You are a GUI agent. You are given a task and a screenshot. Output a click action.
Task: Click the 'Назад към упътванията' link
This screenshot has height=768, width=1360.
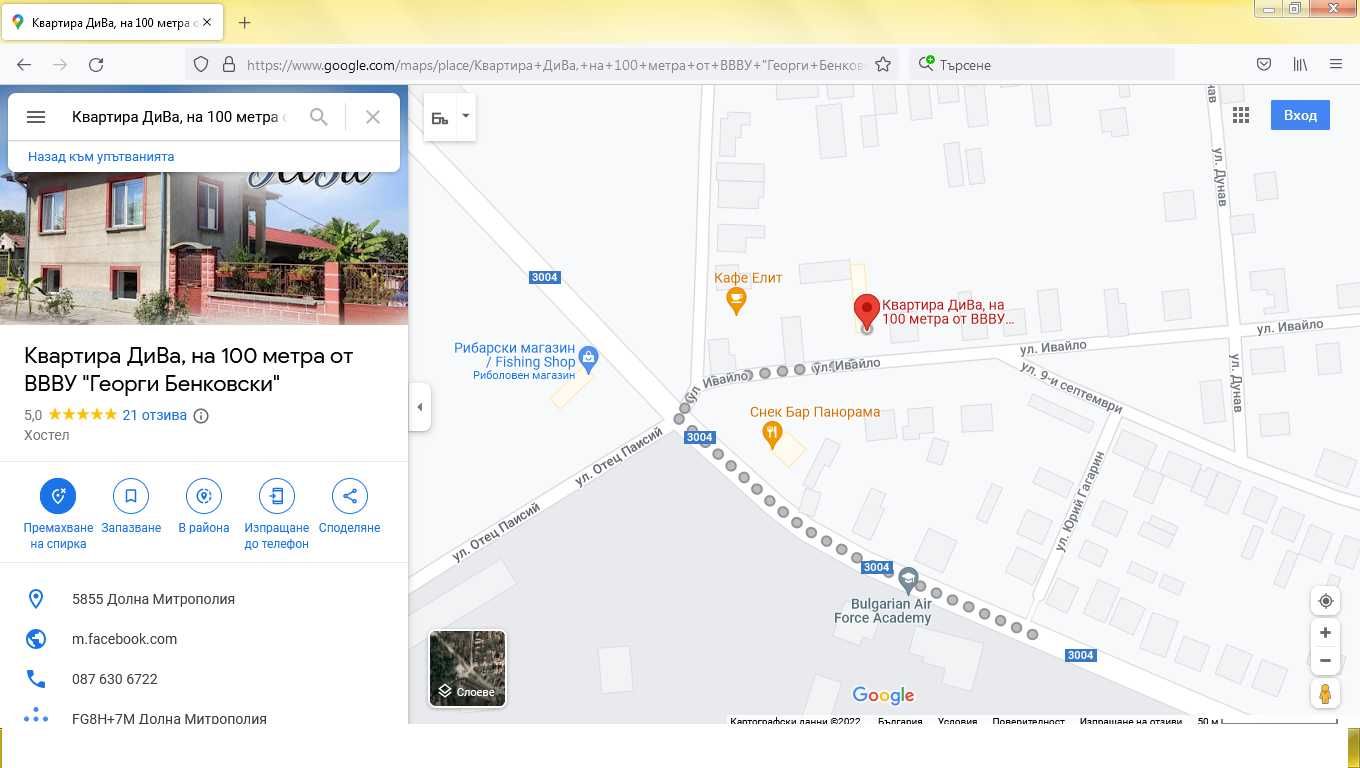(101, 157)
